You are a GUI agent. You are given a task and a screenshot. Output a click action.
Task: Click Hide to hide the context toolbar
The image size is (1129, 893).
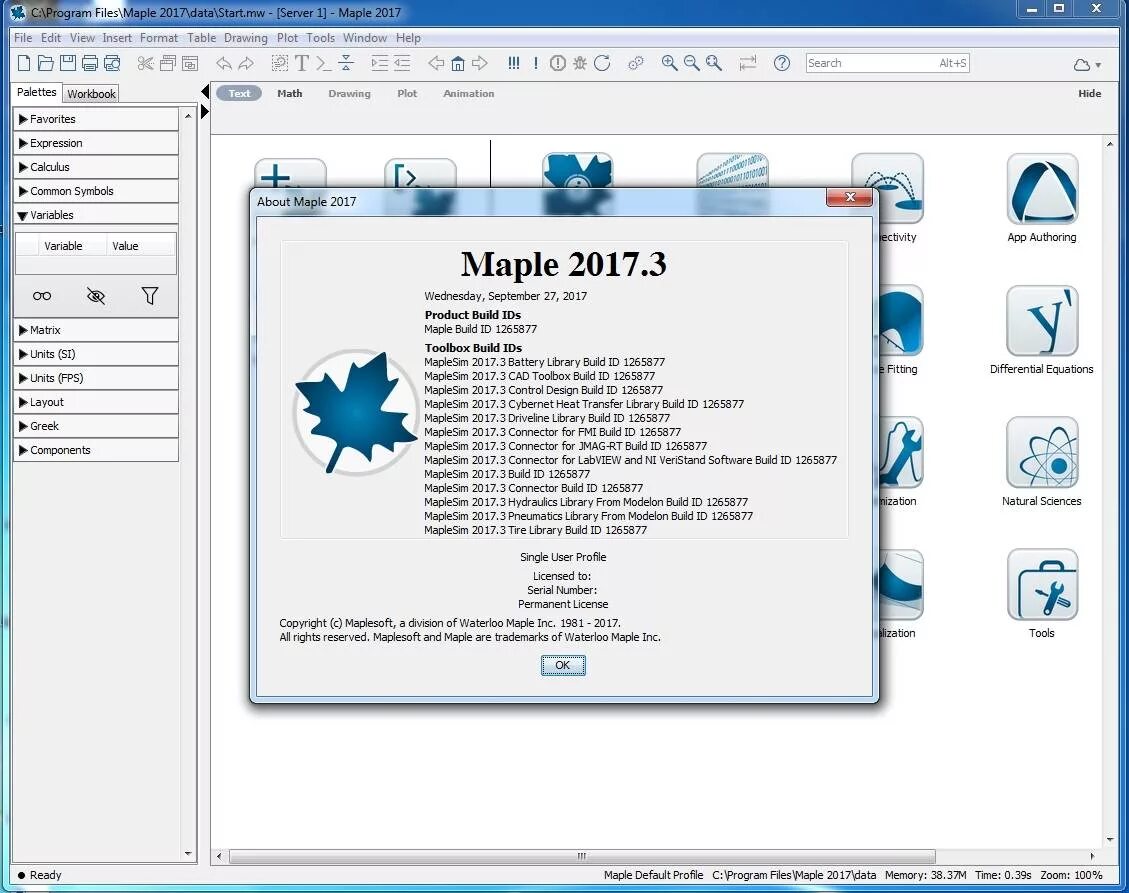[1089, 94]
